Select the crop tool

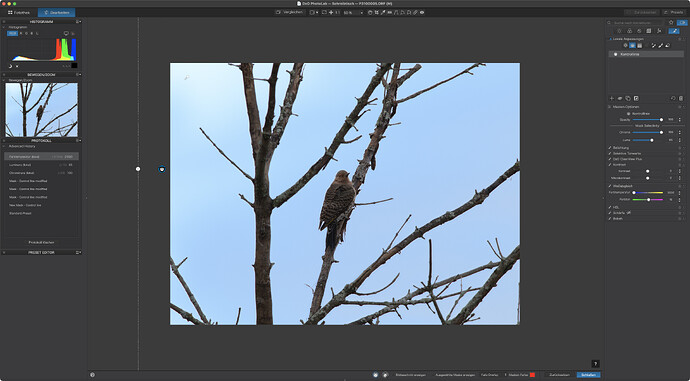(377, 12)
